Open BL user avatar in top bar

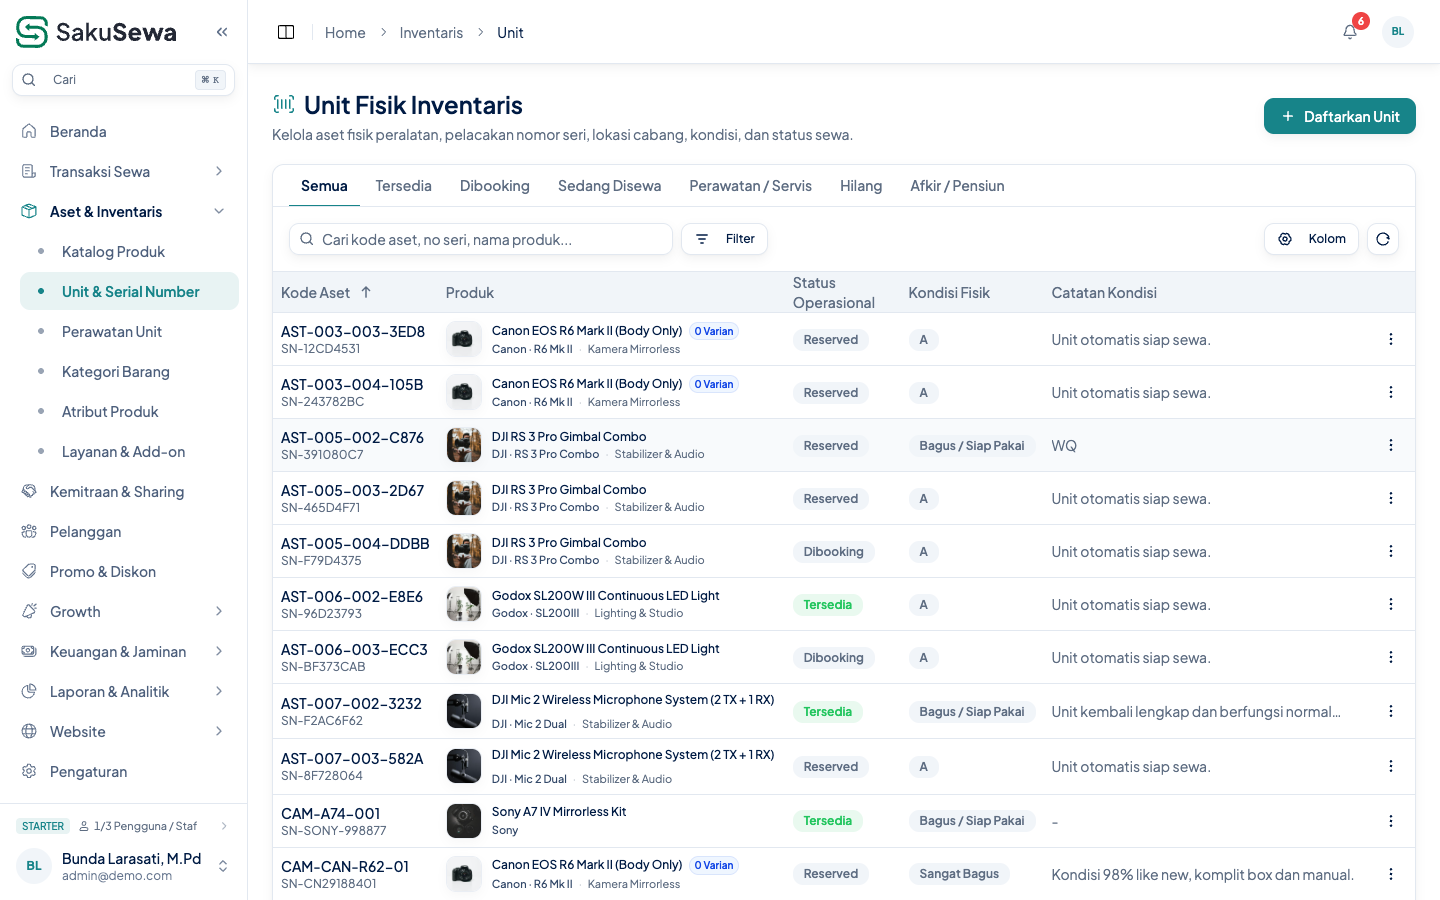pos(1398,32)
